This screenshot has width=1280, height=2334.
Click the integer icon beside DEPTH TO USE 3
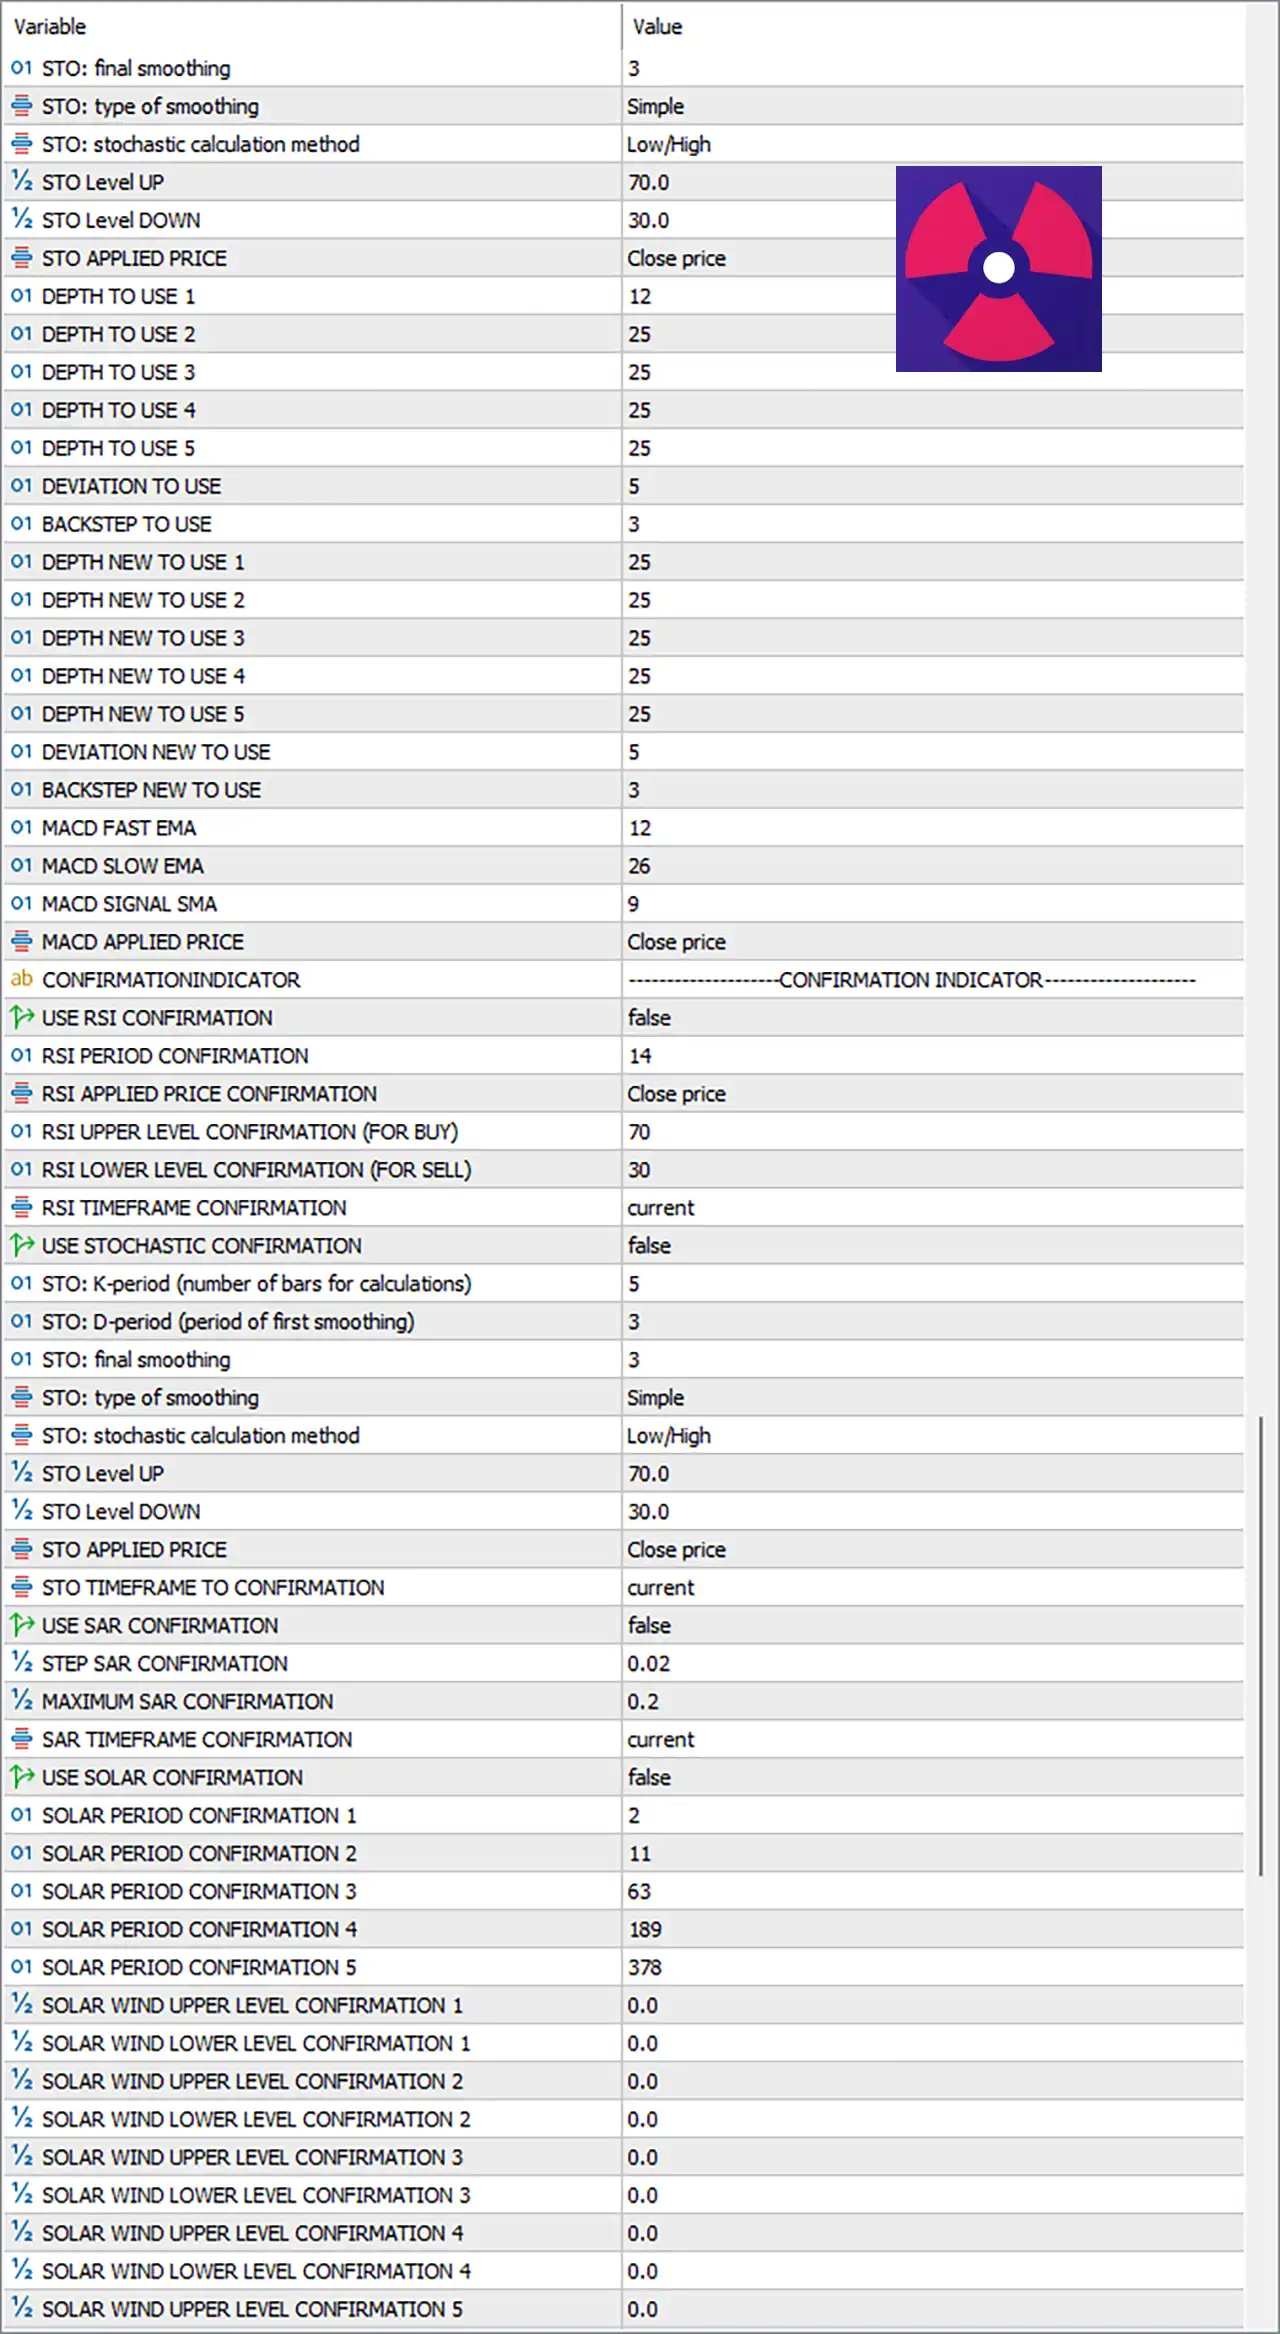(x=21, y=372)
